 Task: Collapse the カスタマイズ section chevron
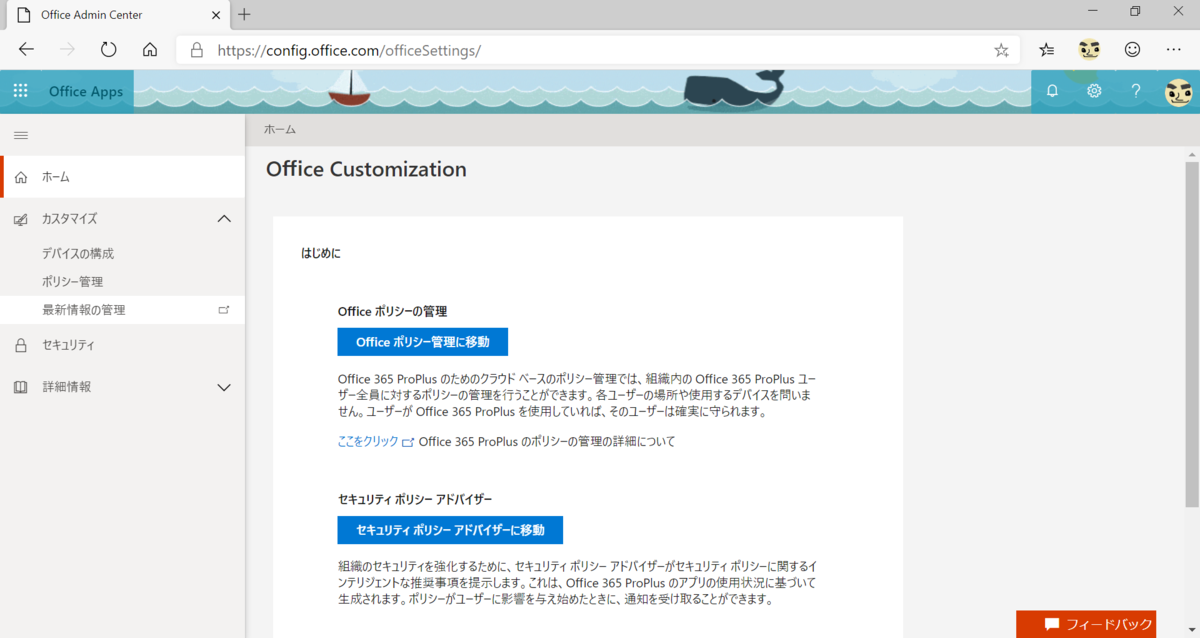click(x=224, y=219)
